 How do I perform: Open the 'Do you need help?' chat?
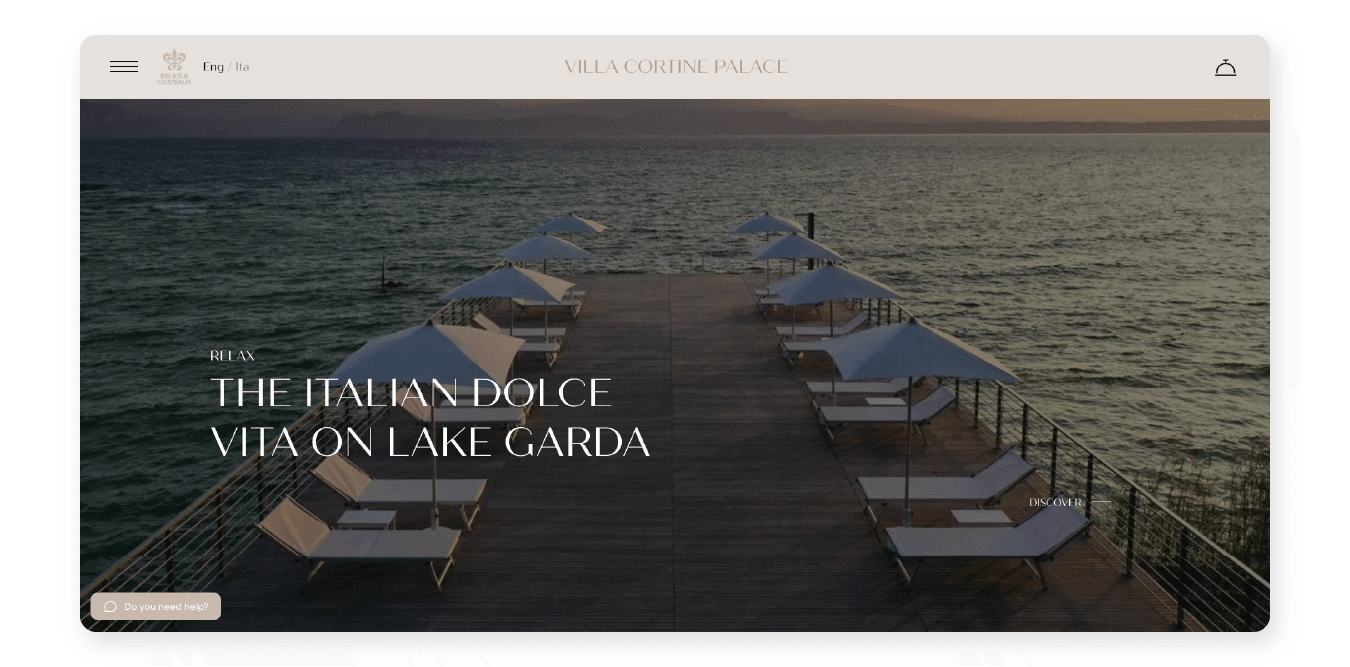tap(166, 607)
